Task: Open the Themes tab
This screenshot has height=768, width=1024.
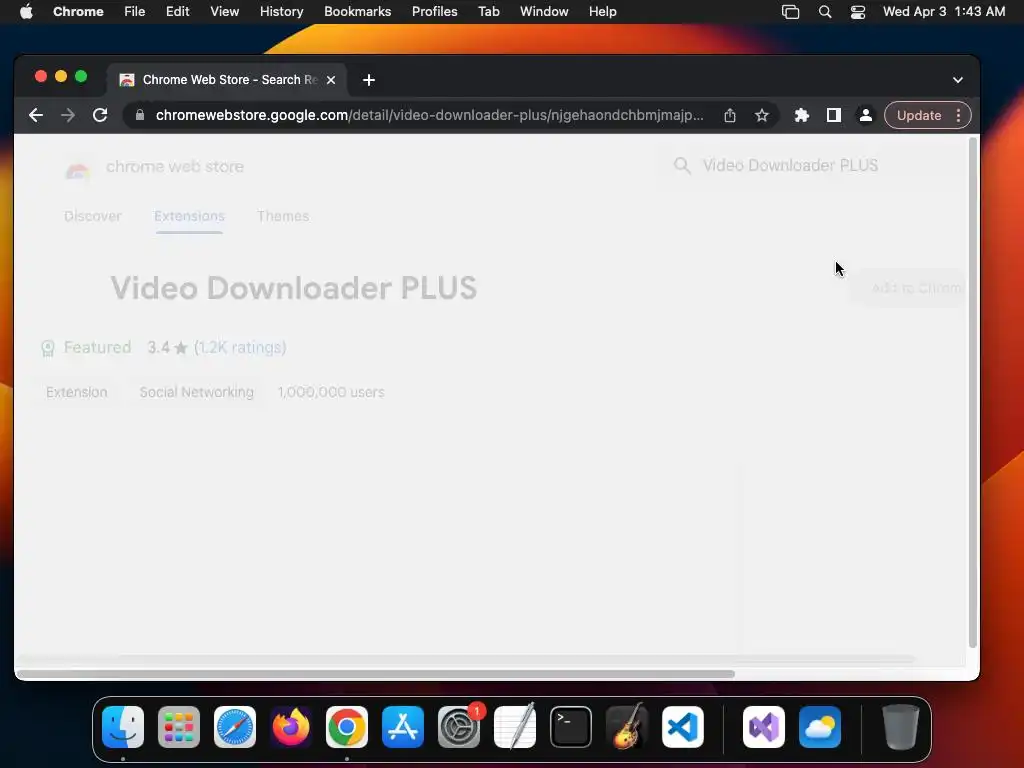Action: pos(283,216)
